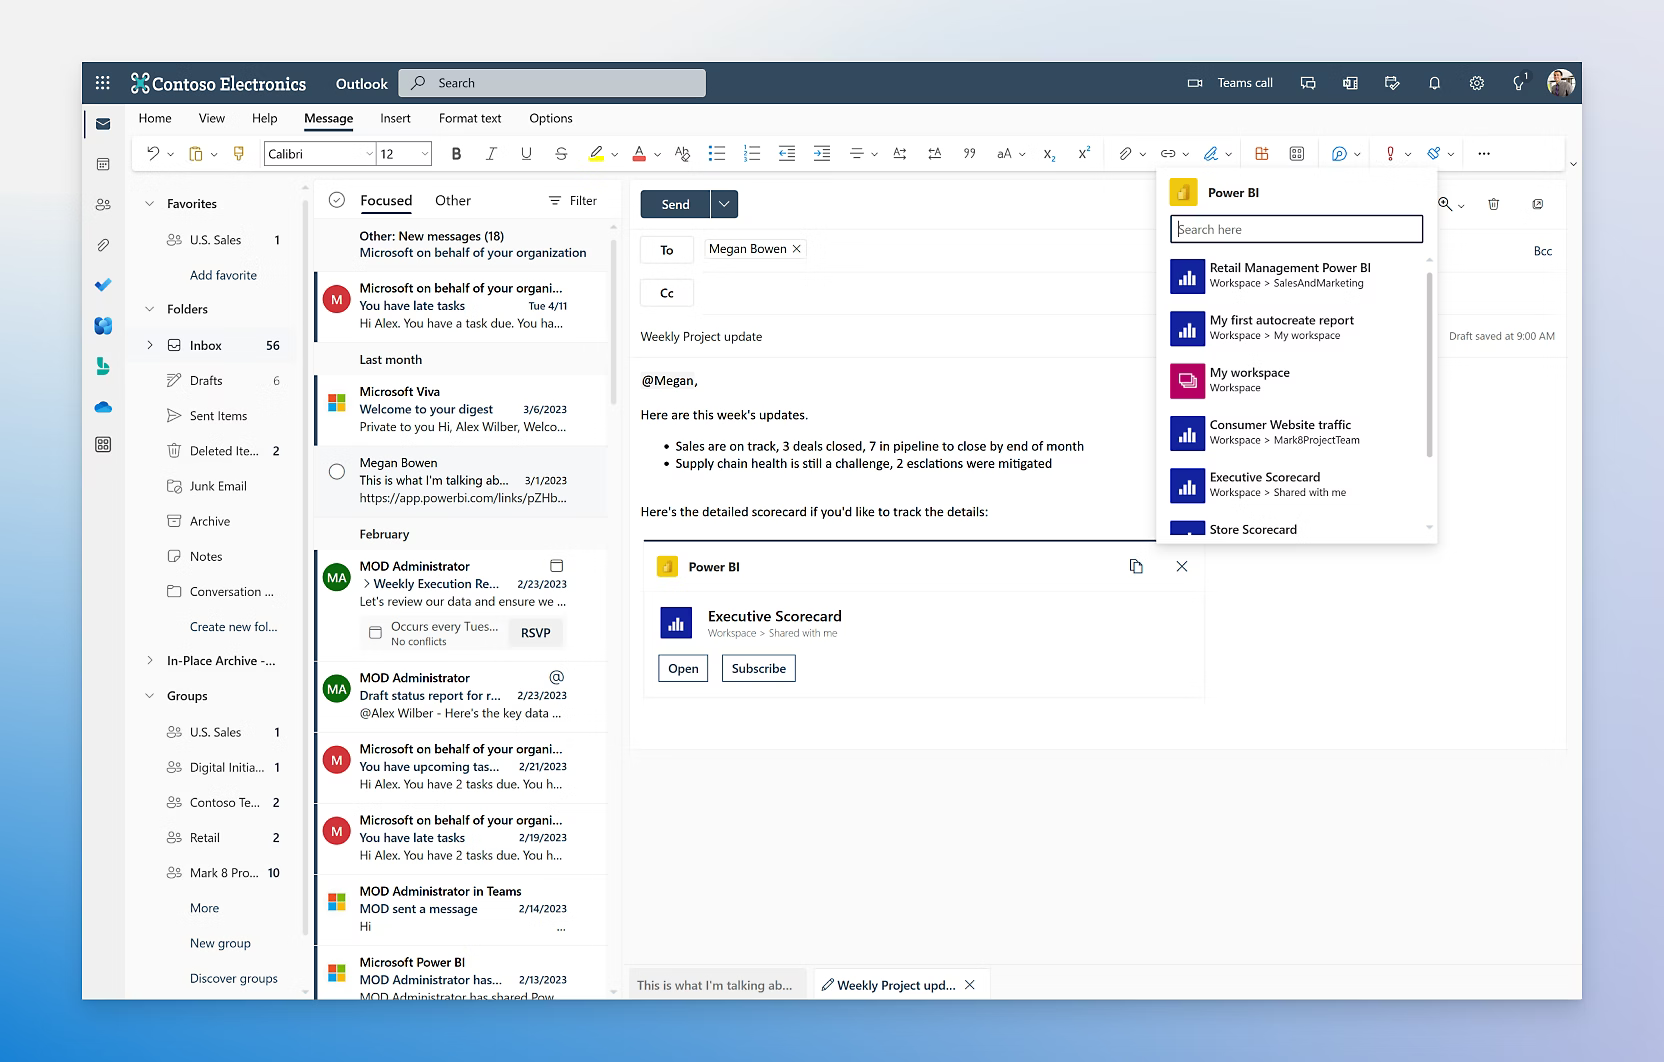The width and height of the screenshot is (1664, 1062).
Task: Enable bulleted list formatting
Action: pyautogui.click(x=717, y=153)
